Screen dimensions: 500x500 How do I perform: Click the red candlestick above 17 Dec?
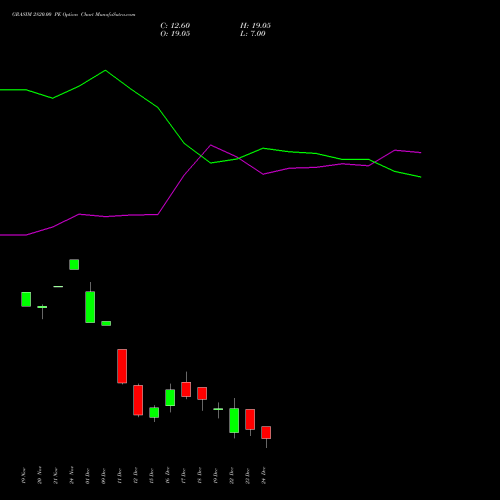pyautogui.click(x=186, y=389)
